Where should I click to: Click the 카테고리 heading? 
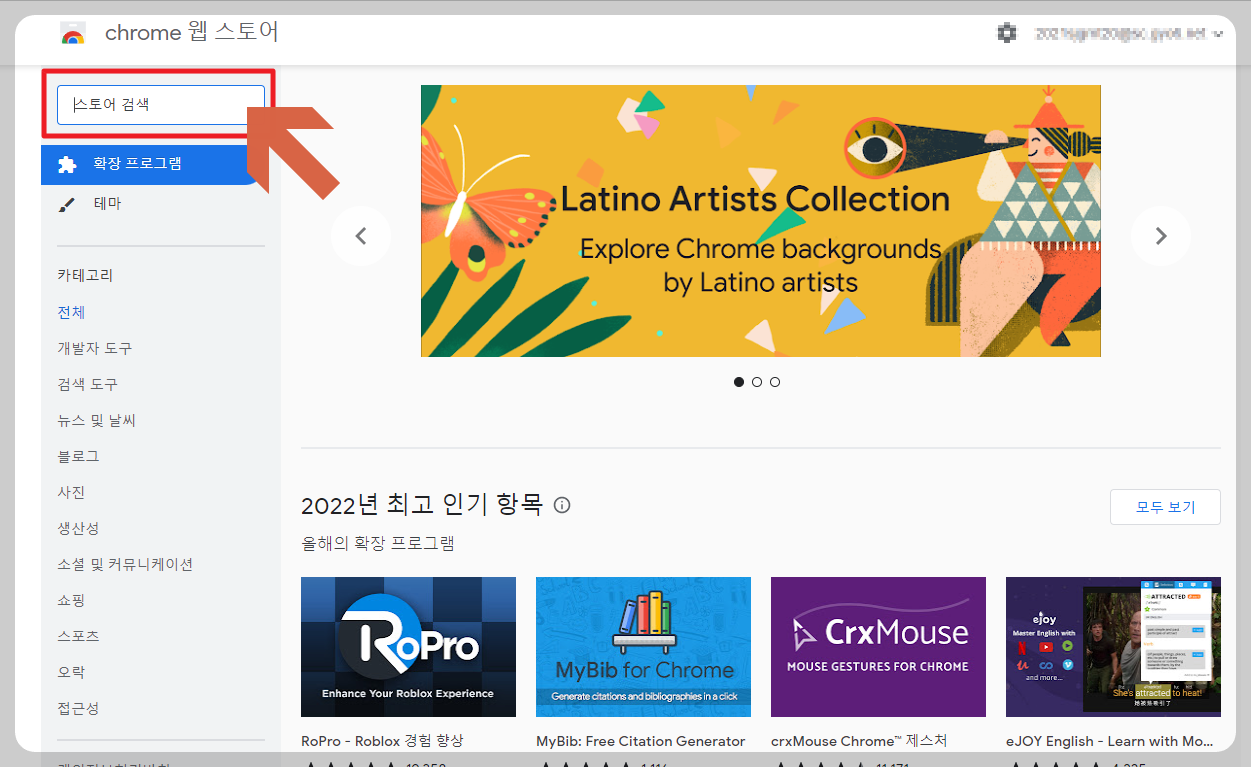[x=85, y=275]
